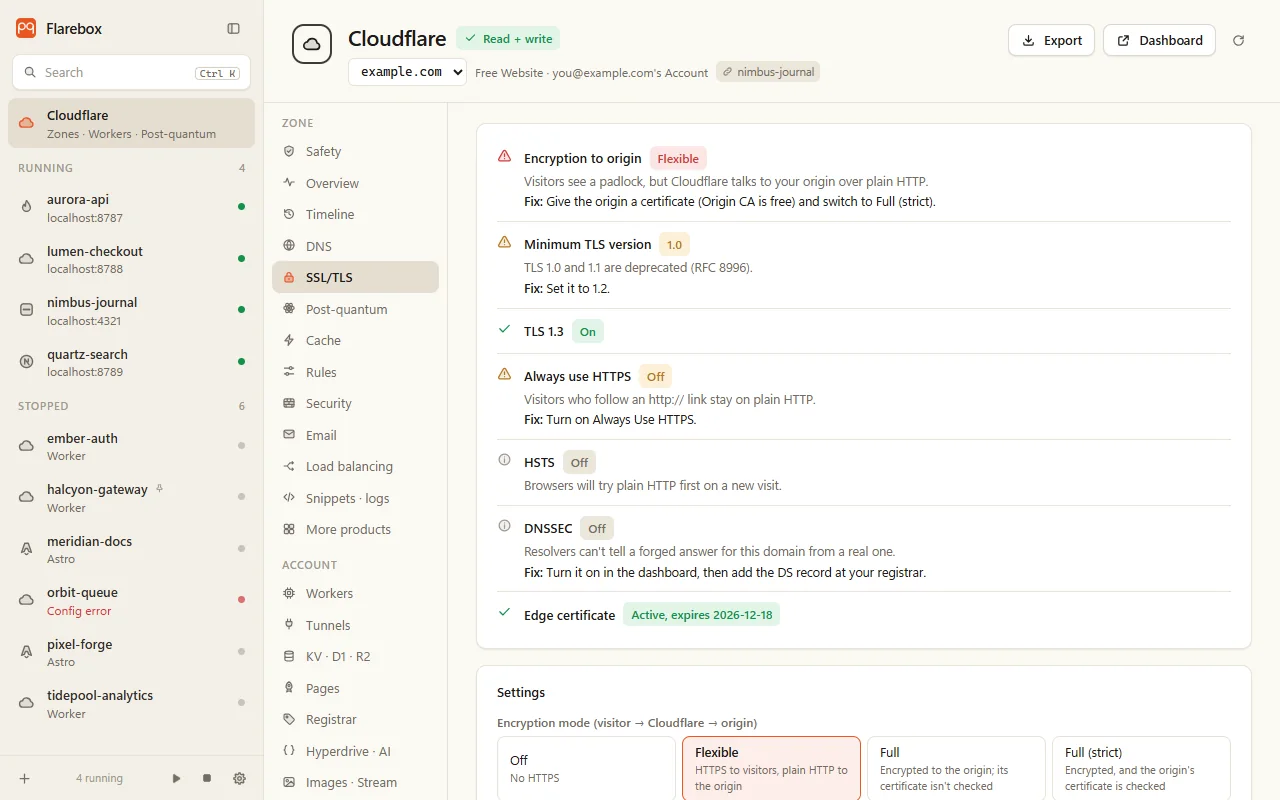Click the nimbus-journal linked project chip

768,72
